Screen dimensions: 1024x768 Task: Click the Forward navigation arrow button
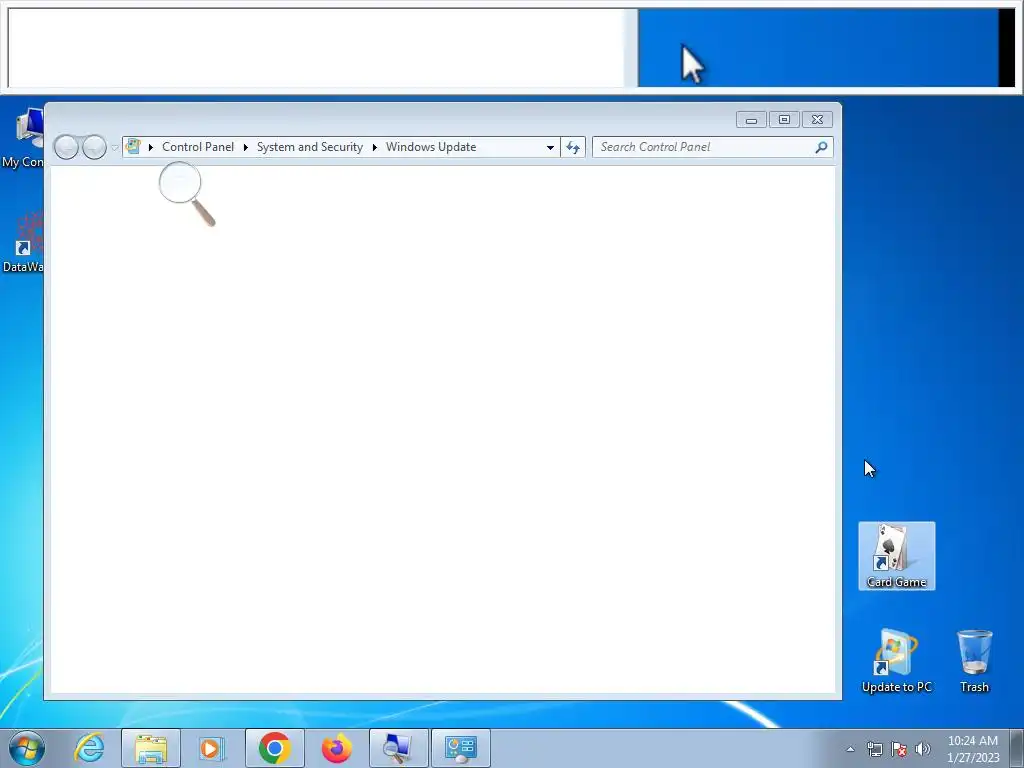click(94, 148)
